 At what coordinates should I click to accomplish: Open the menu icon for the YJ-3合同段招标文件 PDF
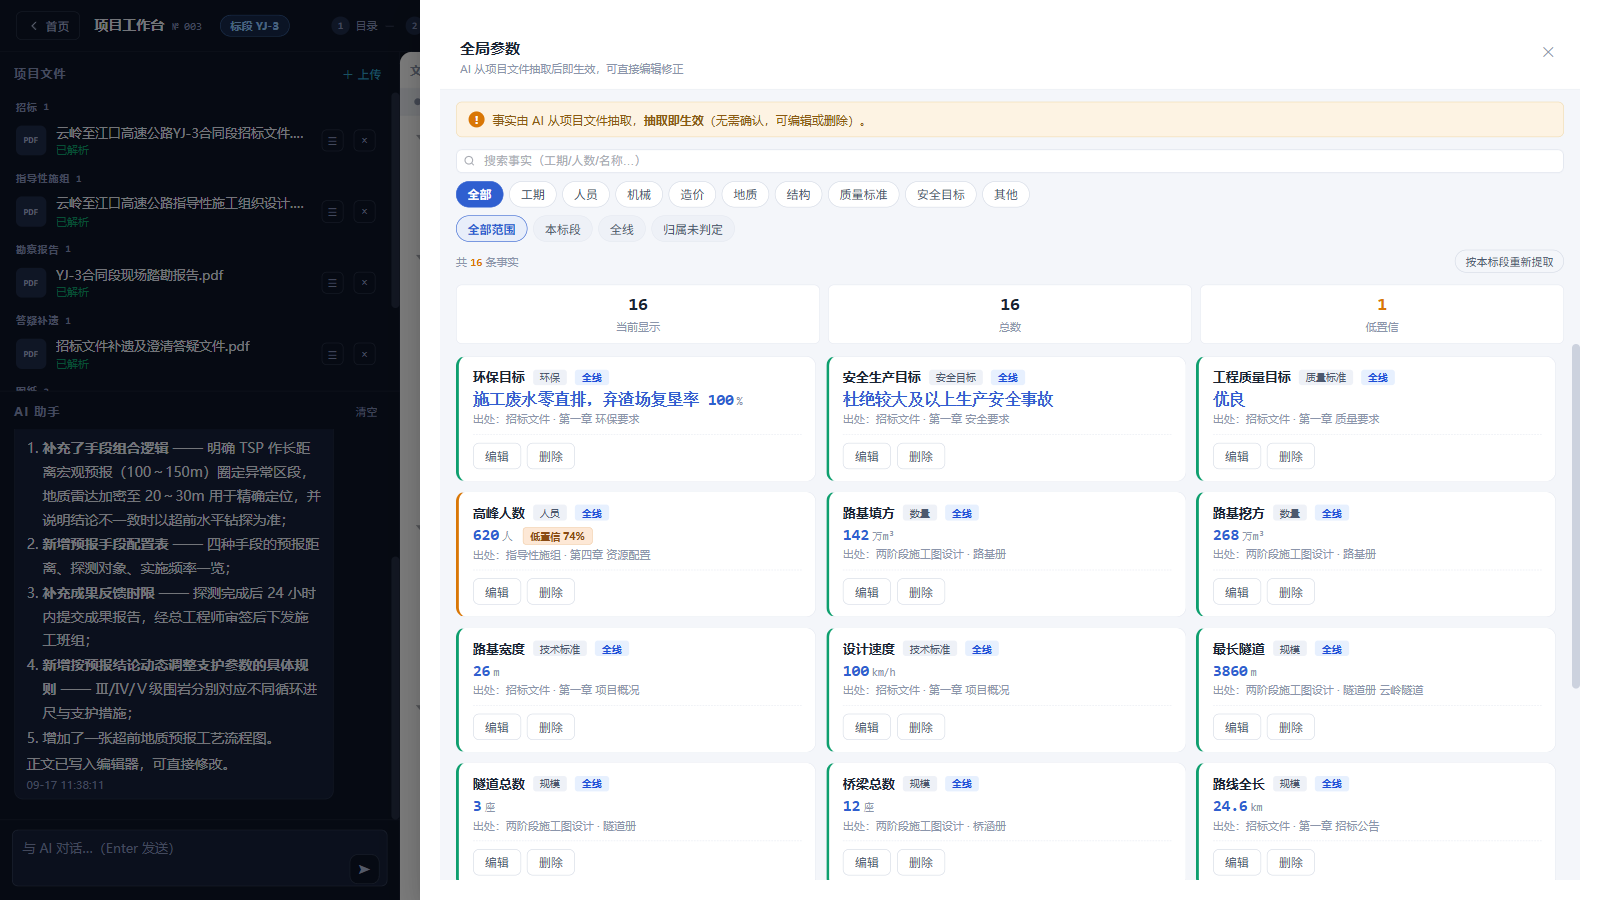tap(333, 141)
